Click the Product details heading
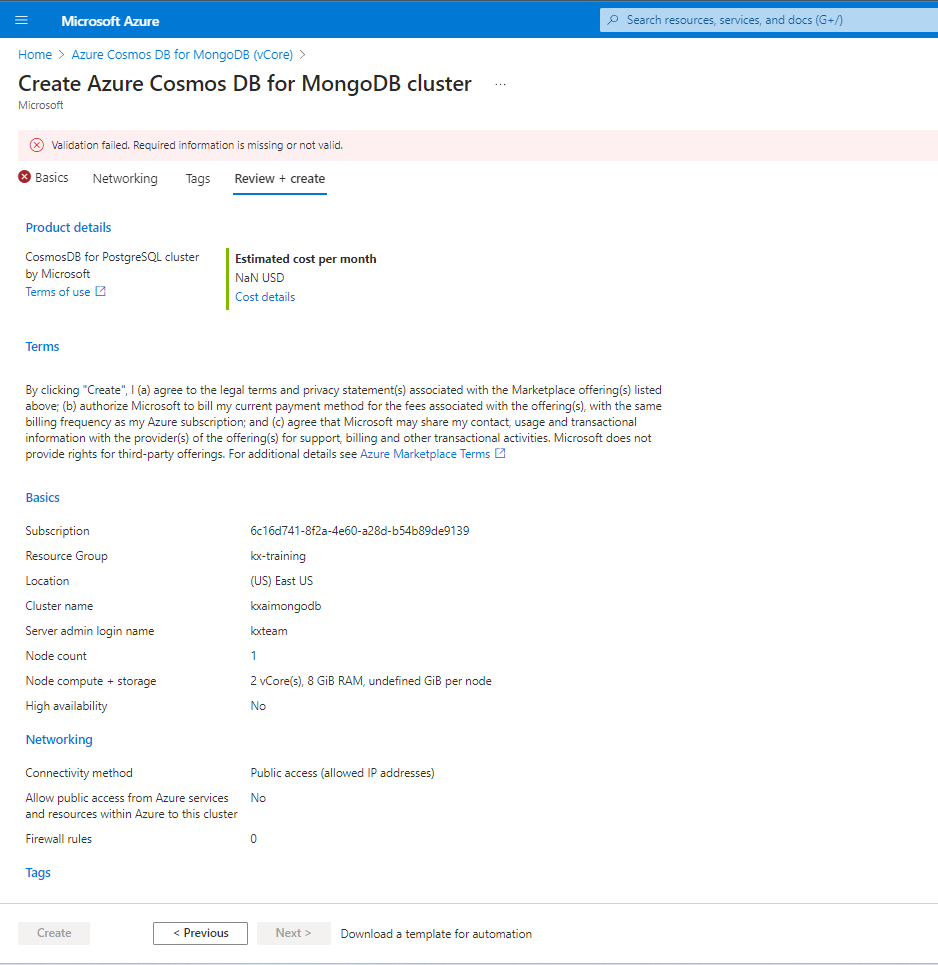 coord(68,227)
